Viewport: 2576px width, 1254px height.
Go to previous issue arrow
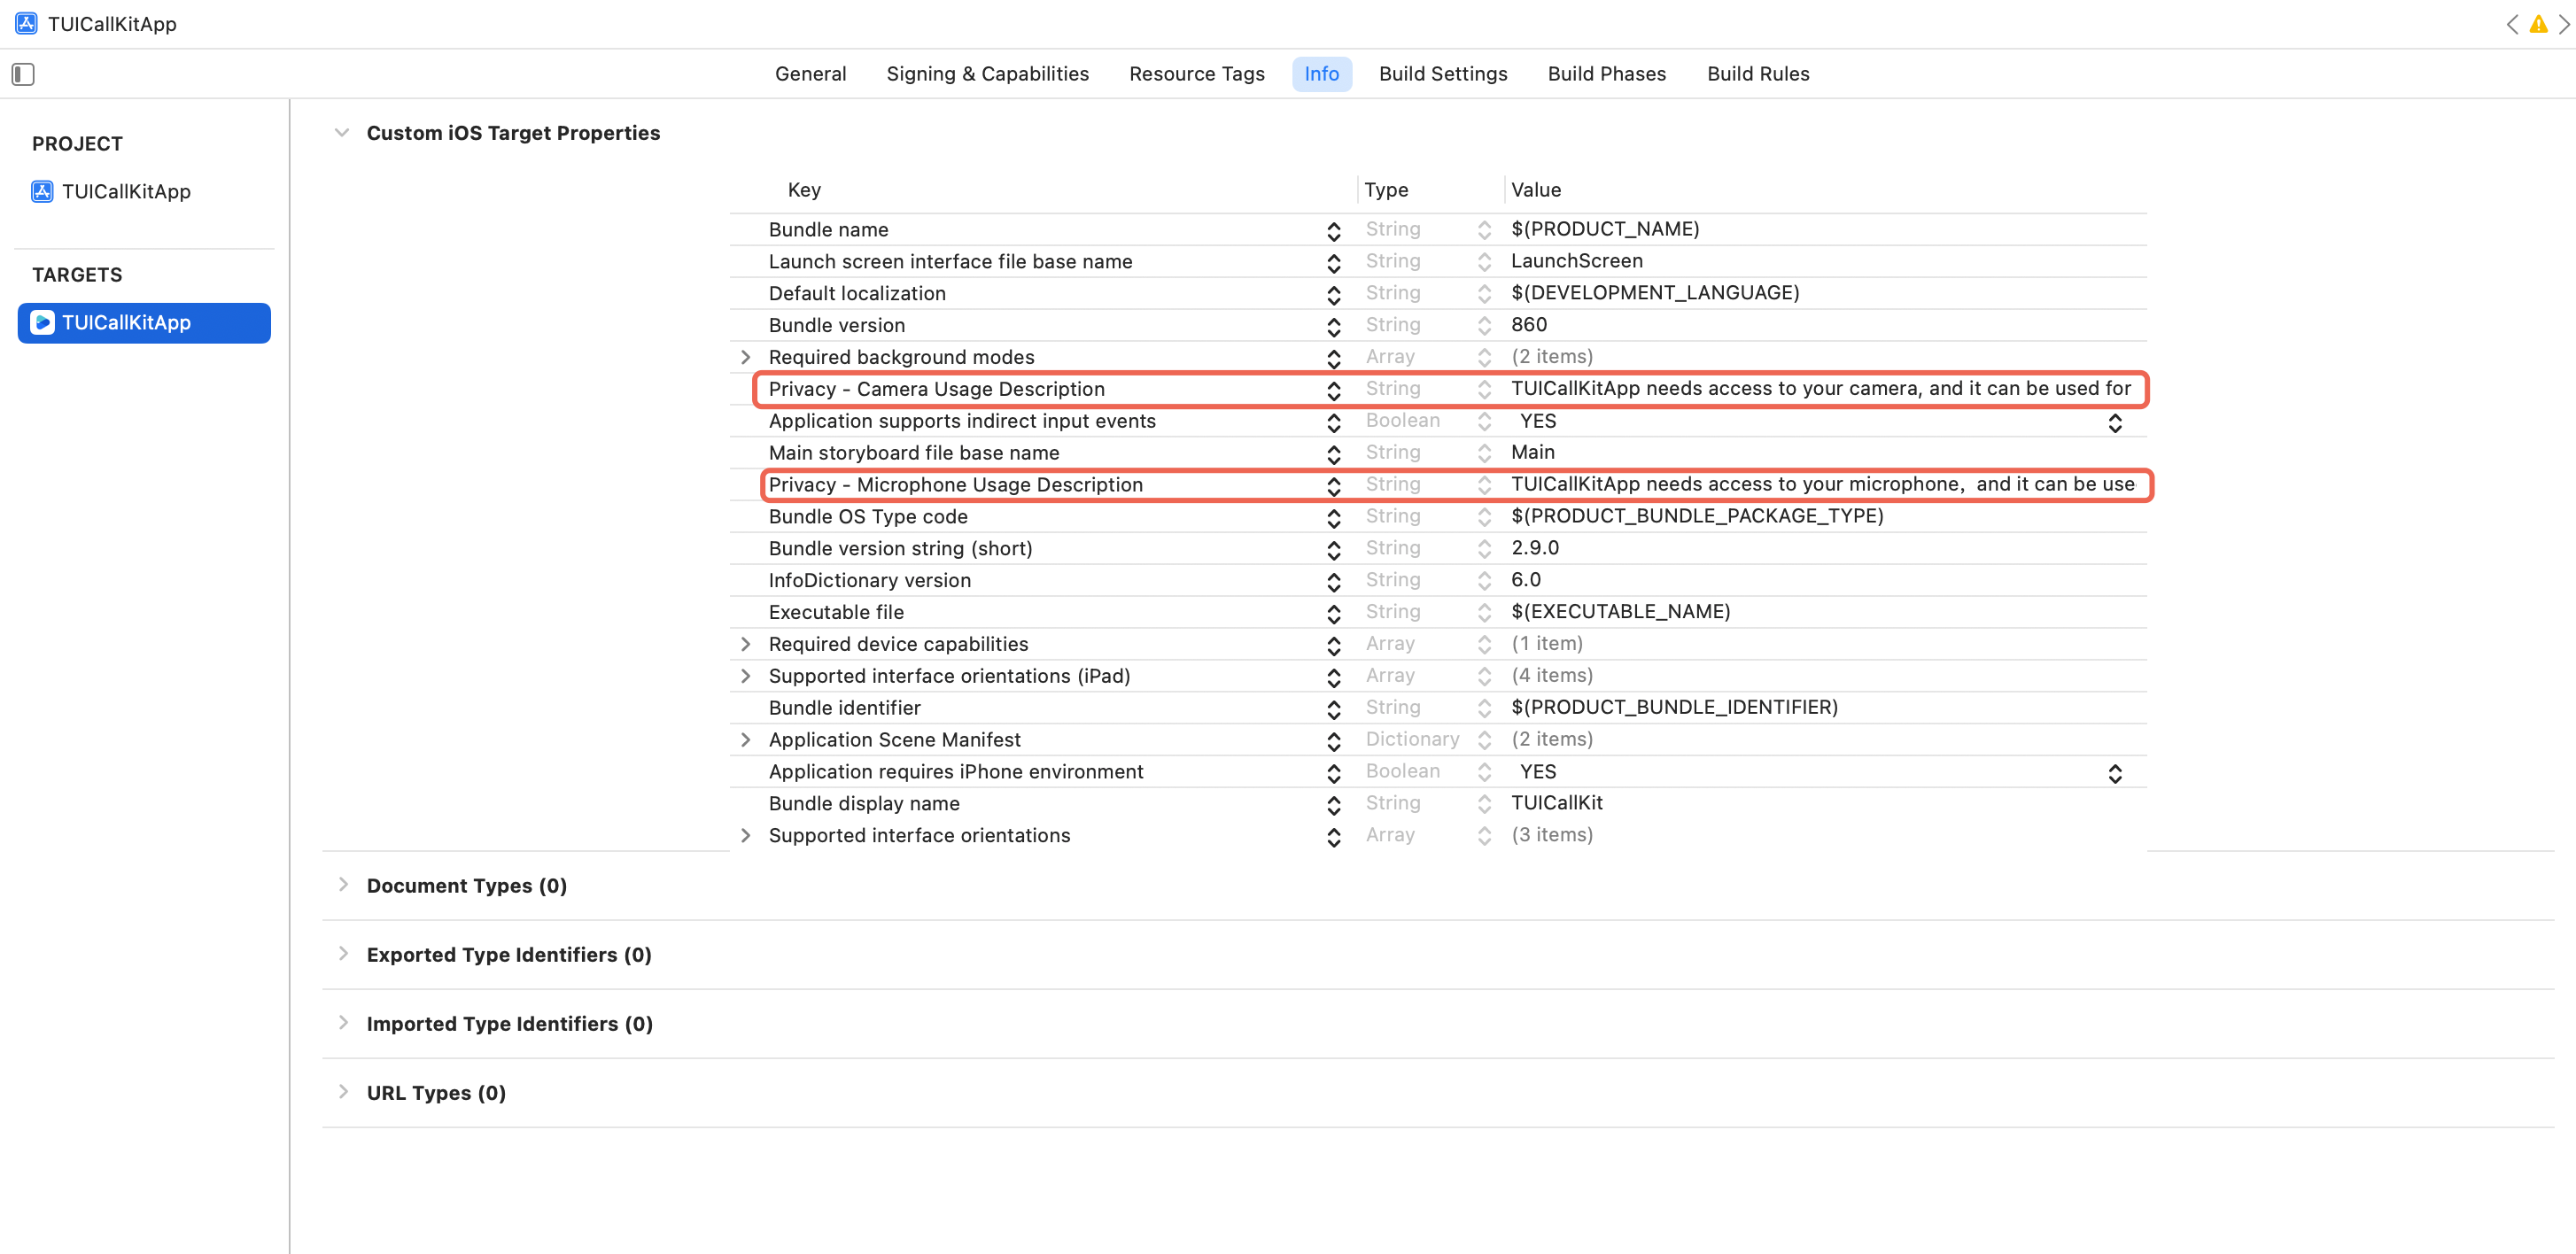tap(2512, 24)
